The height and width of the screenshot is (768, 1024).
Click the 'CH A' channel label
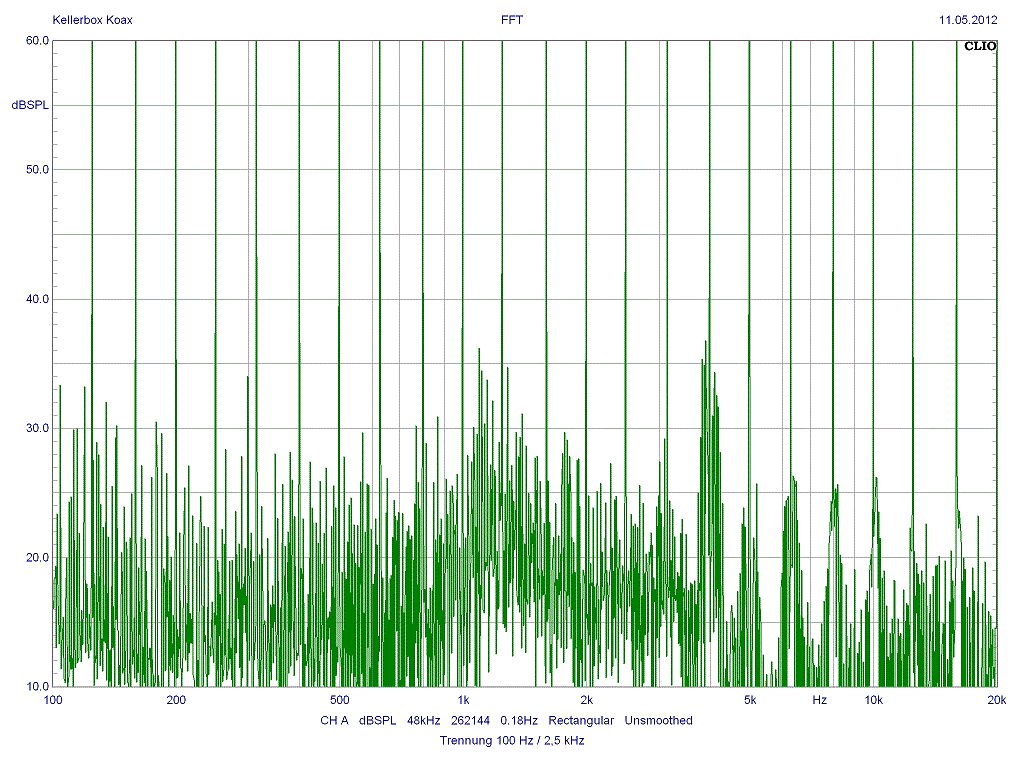tap(334, 721)
